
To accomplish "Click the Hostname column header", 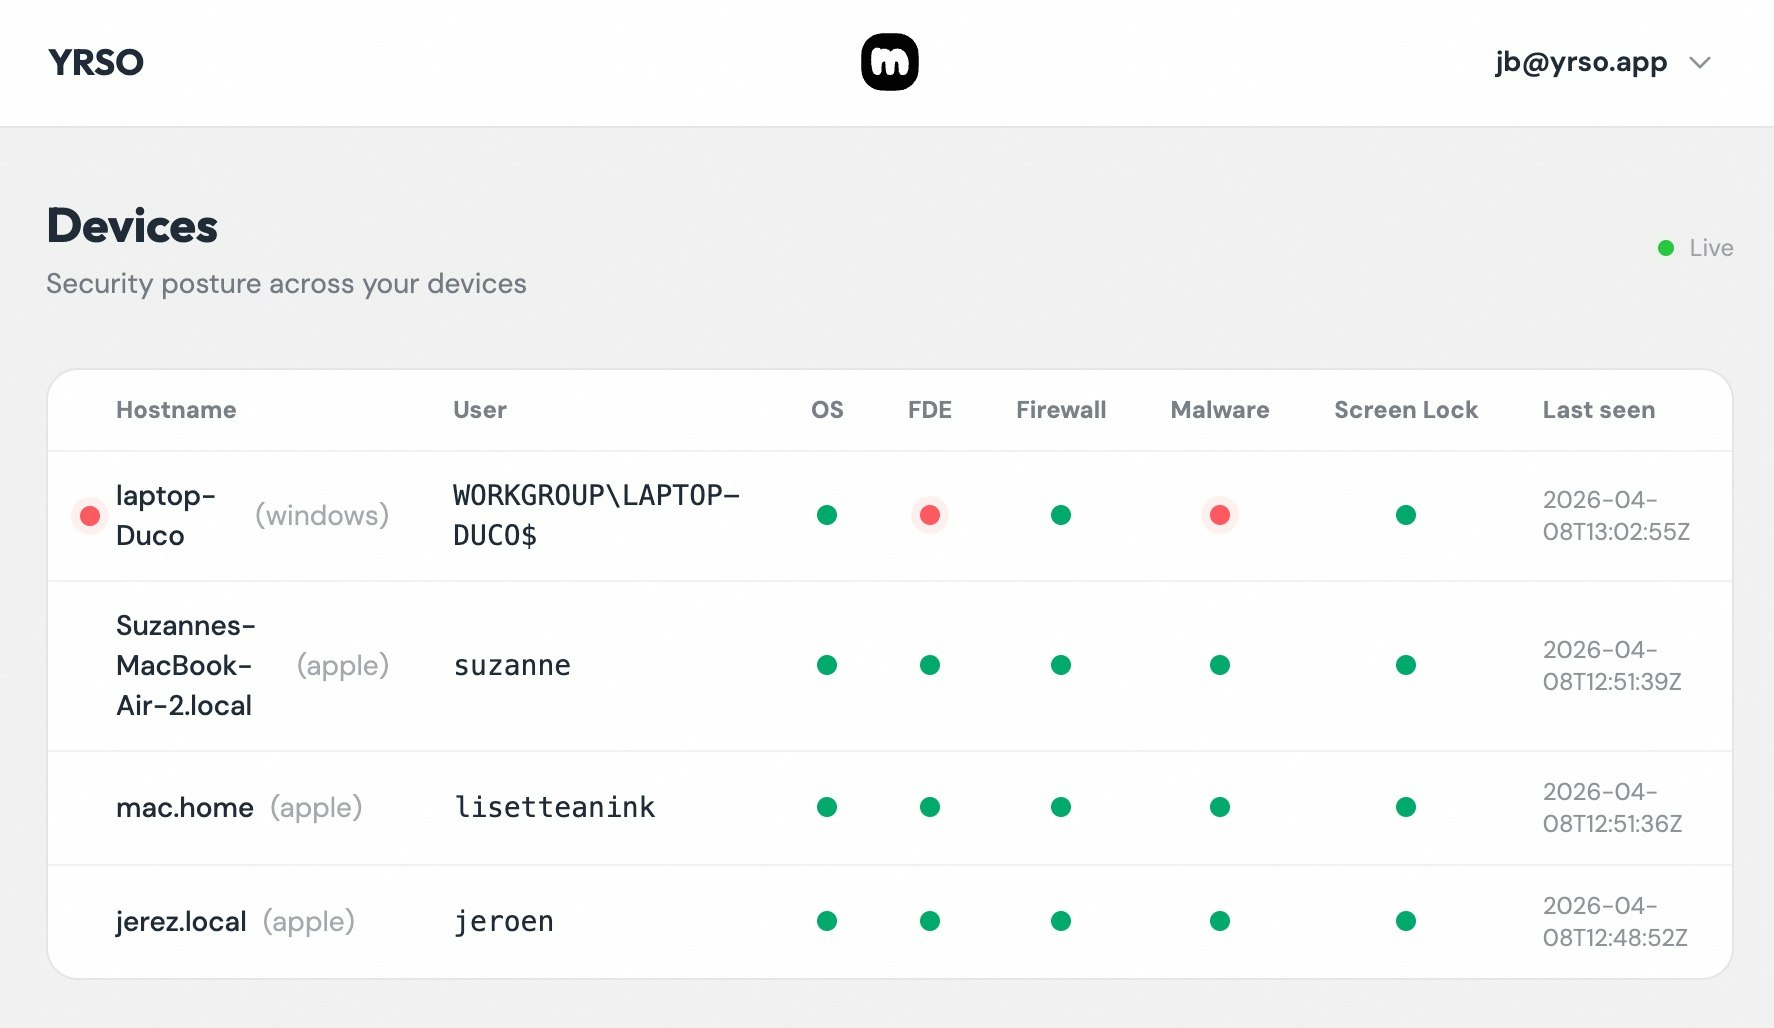I will tap(176, 410).
